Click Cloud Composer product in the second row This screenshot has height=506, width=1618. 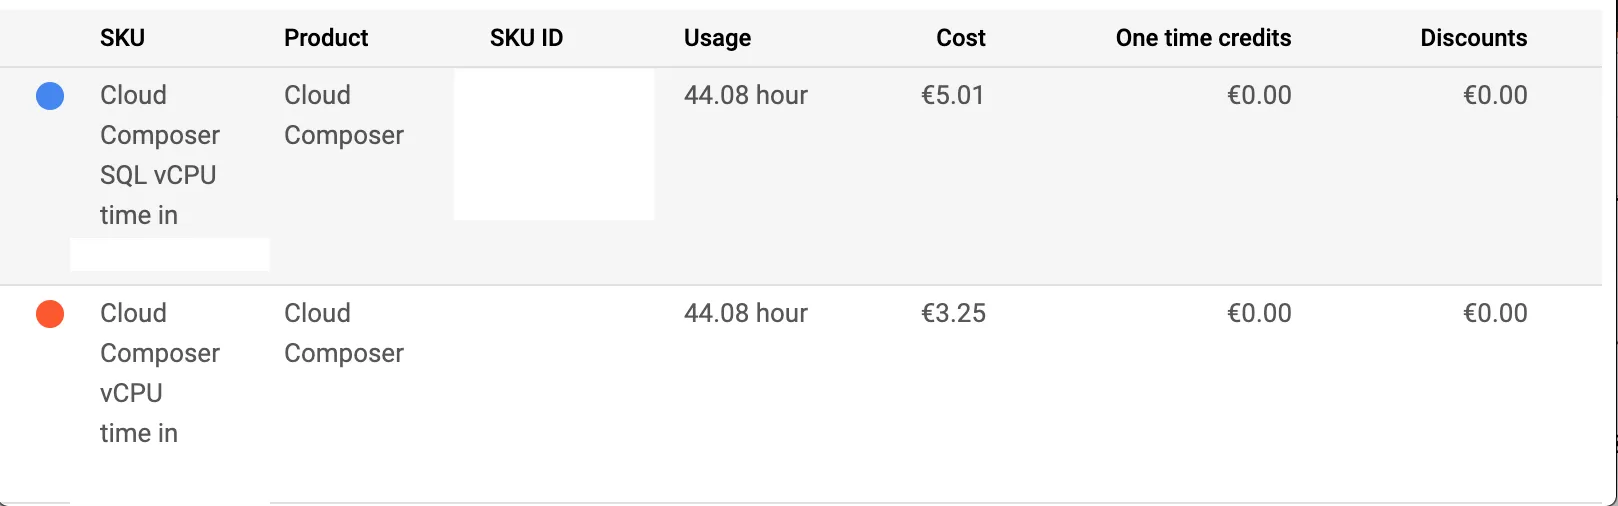click(343, 333)
